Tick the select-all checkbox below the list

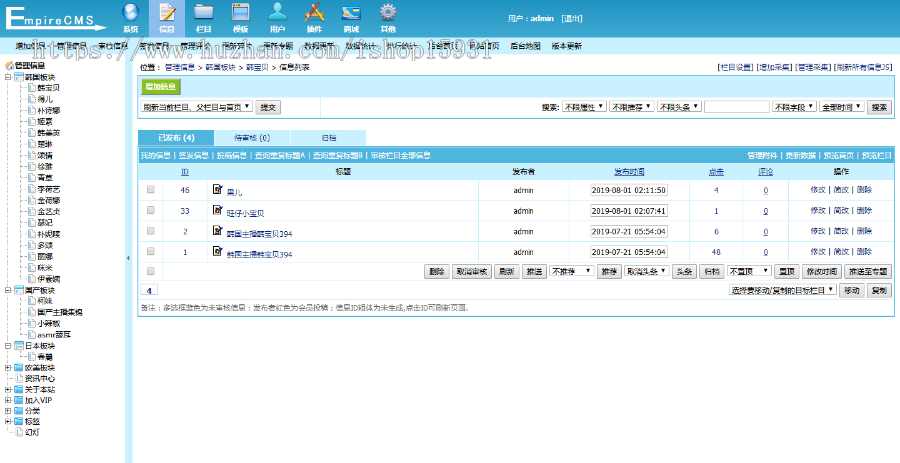point(150,271)
